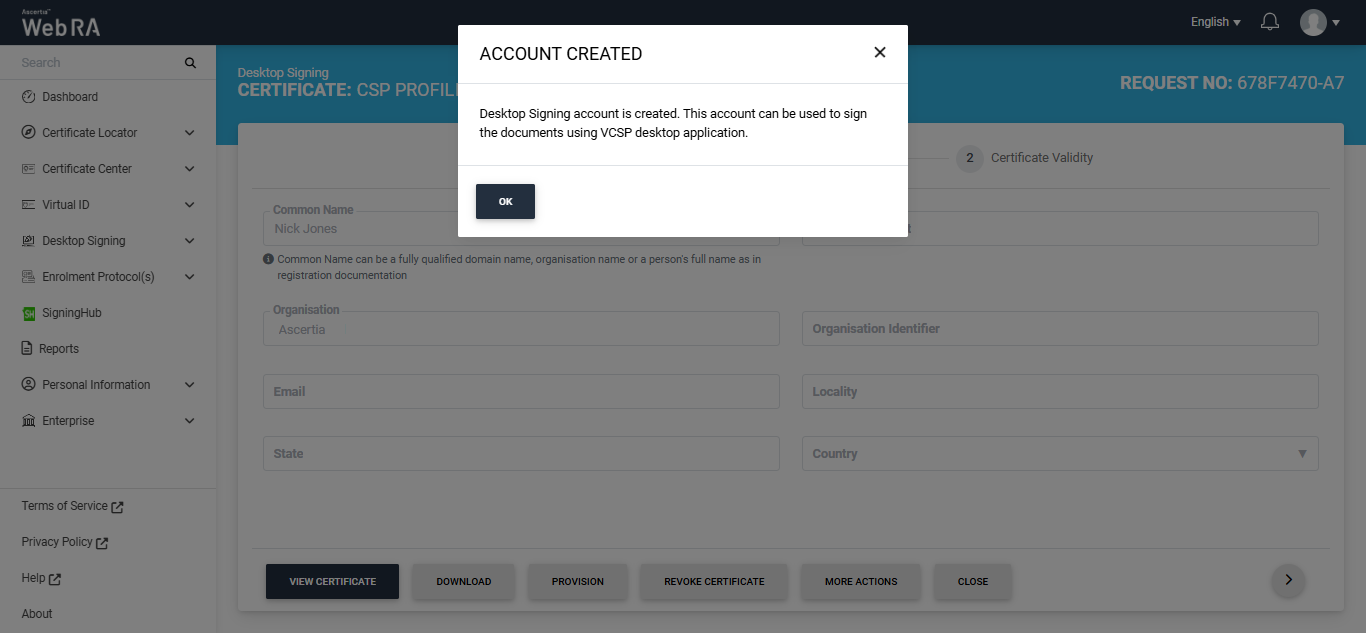Viewport: 1366px width, 633px height.
Task: Close the Account Created dialog with X
Action: pyautogui.click(x=880, y=53)
